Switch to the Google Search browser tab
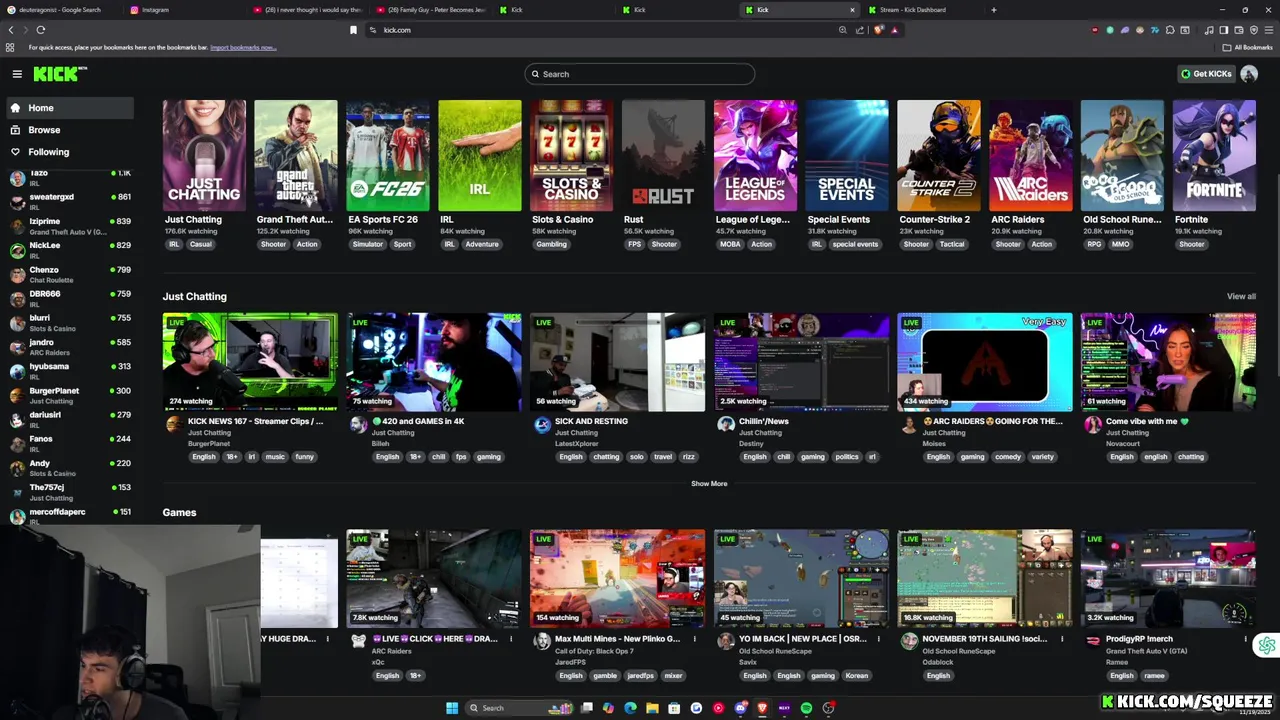Image resolution: width=1280 pixels, height=720 pixels. point(62,10)
